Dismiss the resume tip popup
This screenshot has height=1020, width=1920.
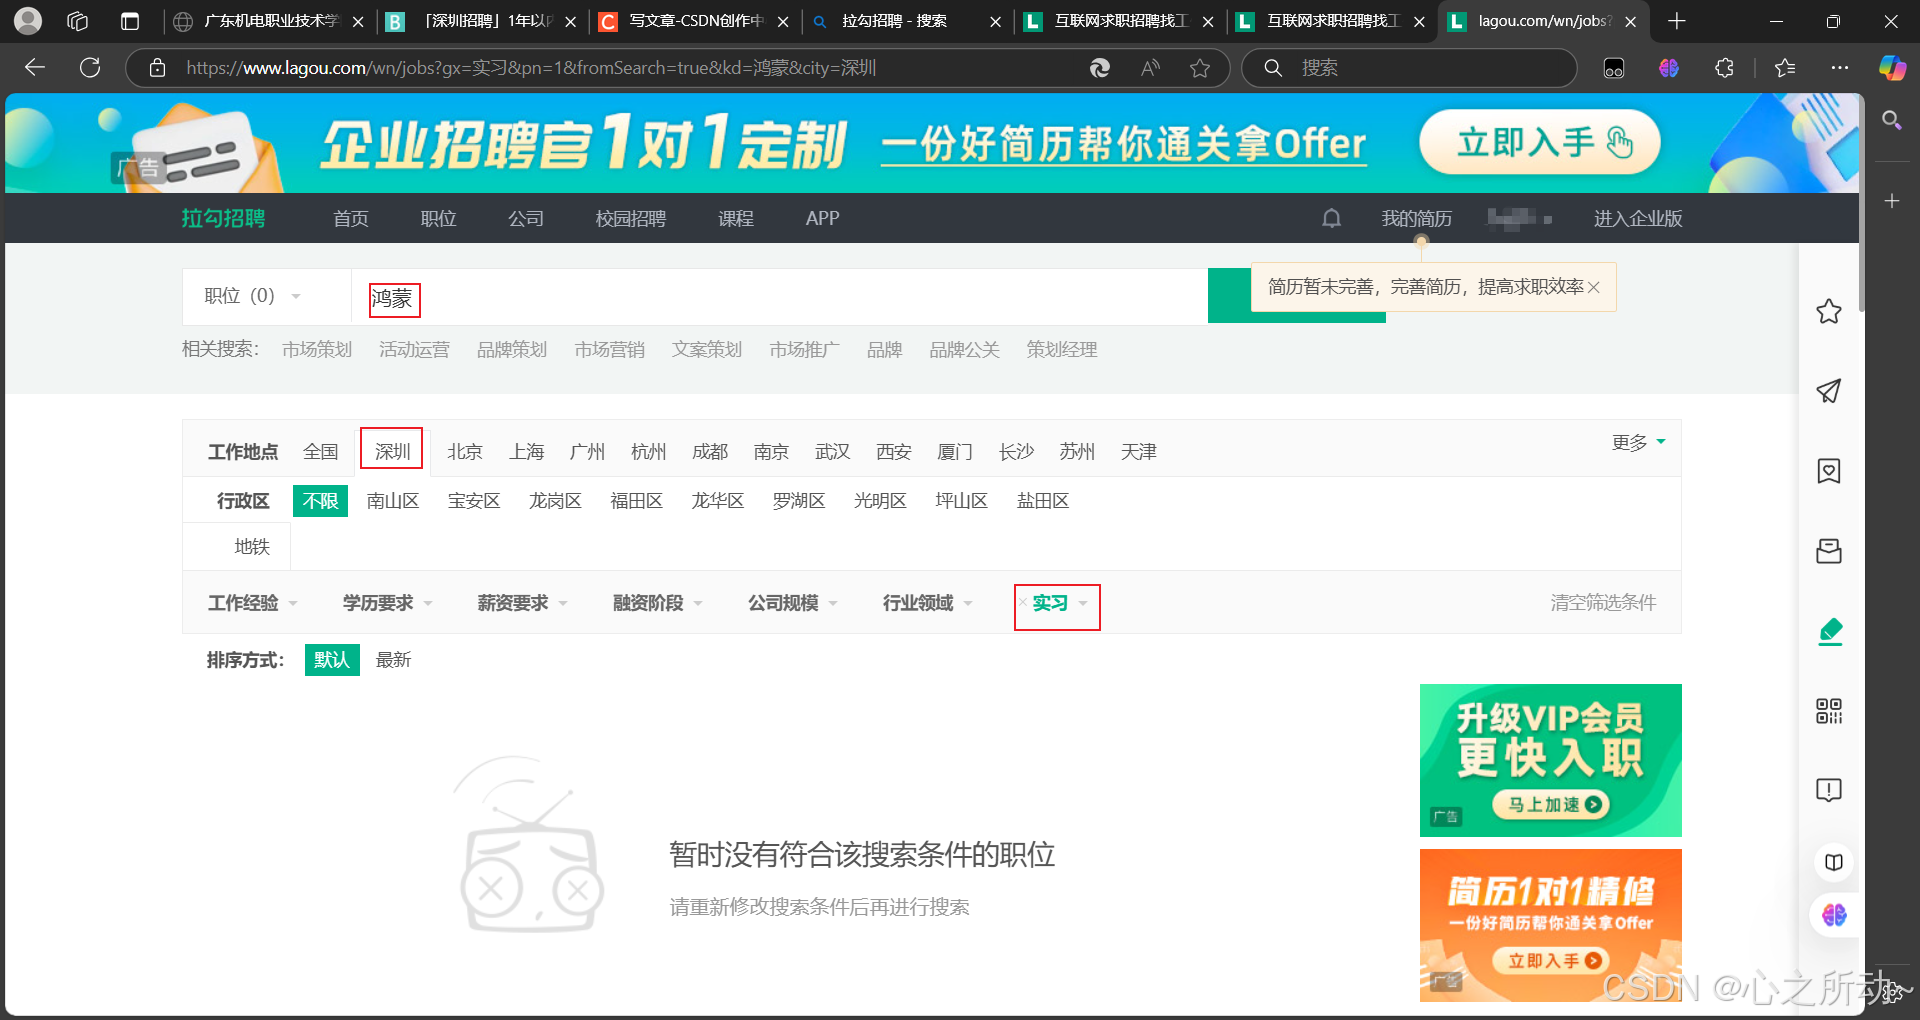point(1594,287)
